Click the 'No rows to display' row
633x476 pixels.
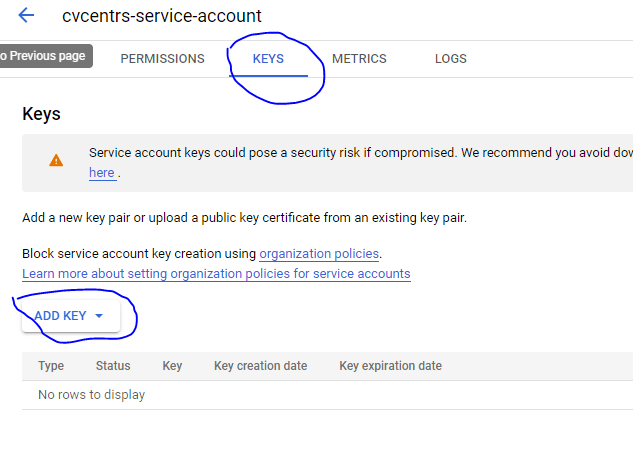click(91, 395)
